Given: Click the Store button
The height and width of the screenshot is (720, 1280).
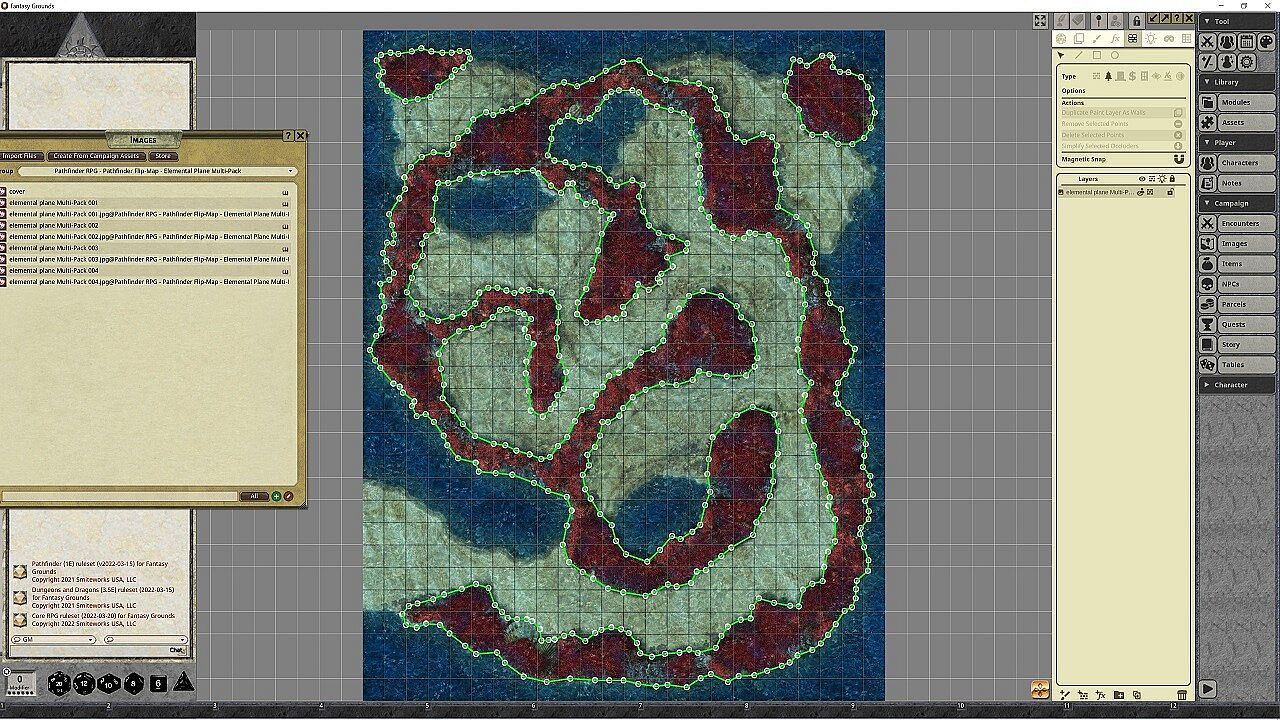Looking at the screenshot, I should 163,156.
